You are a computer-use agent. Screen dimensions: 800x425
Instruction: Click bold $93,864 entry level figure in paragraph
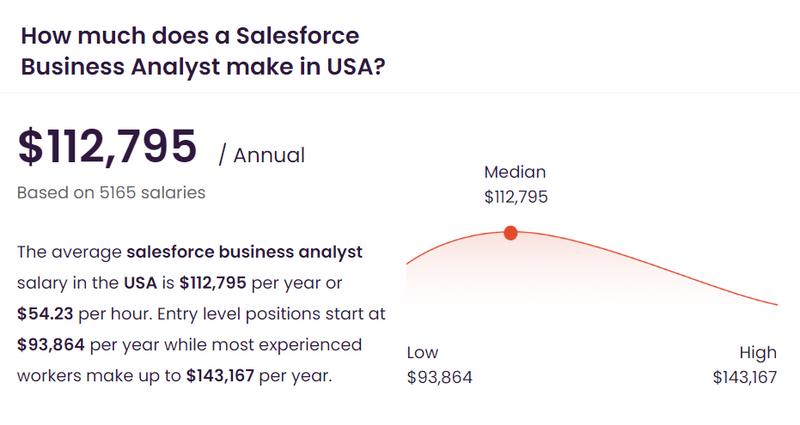[x=51, y=345]
